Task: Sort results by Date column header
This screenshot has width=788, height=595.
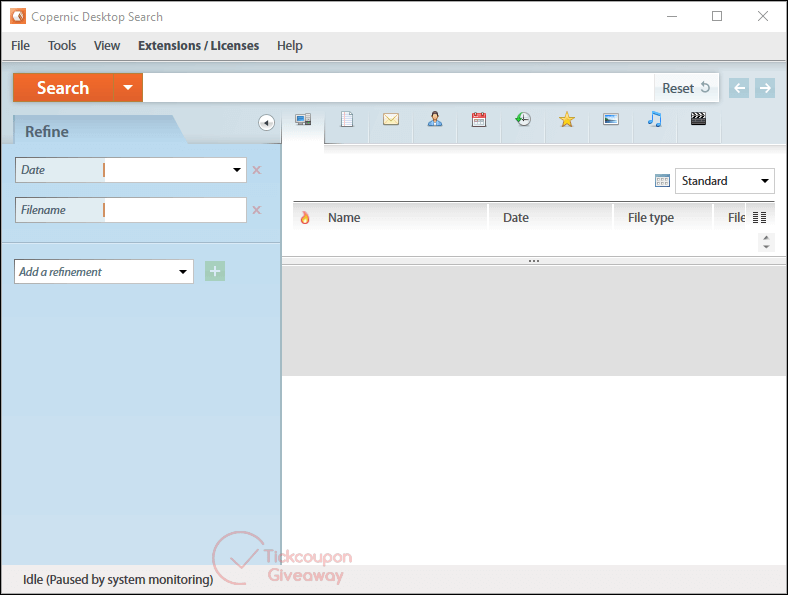Action: (516, 218)
